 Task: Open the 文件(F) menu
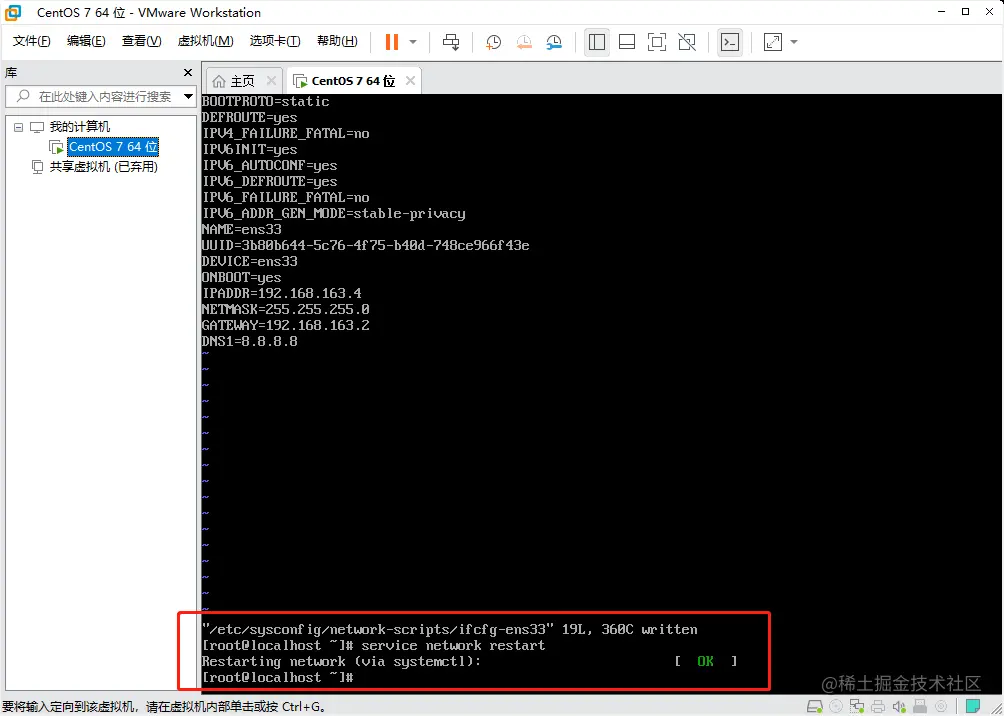[x=31, y=42]
